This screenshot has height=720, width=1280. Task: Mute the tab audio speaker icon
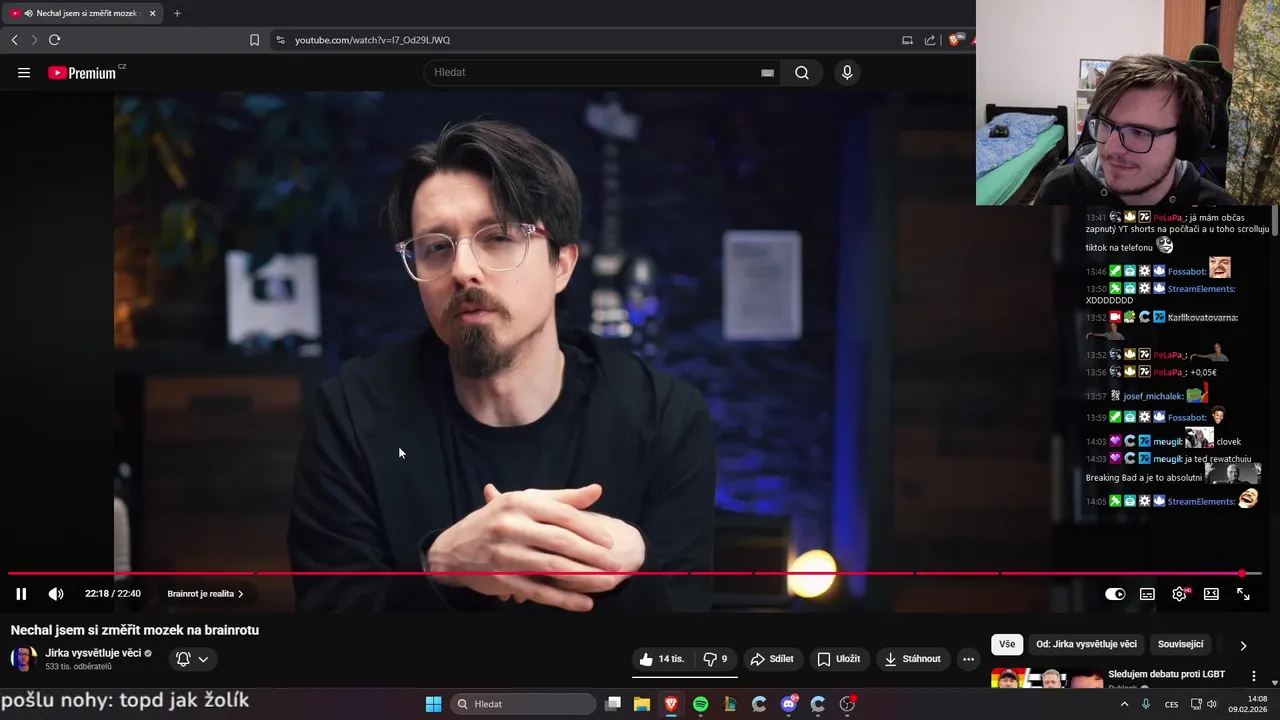coord(29,13)
